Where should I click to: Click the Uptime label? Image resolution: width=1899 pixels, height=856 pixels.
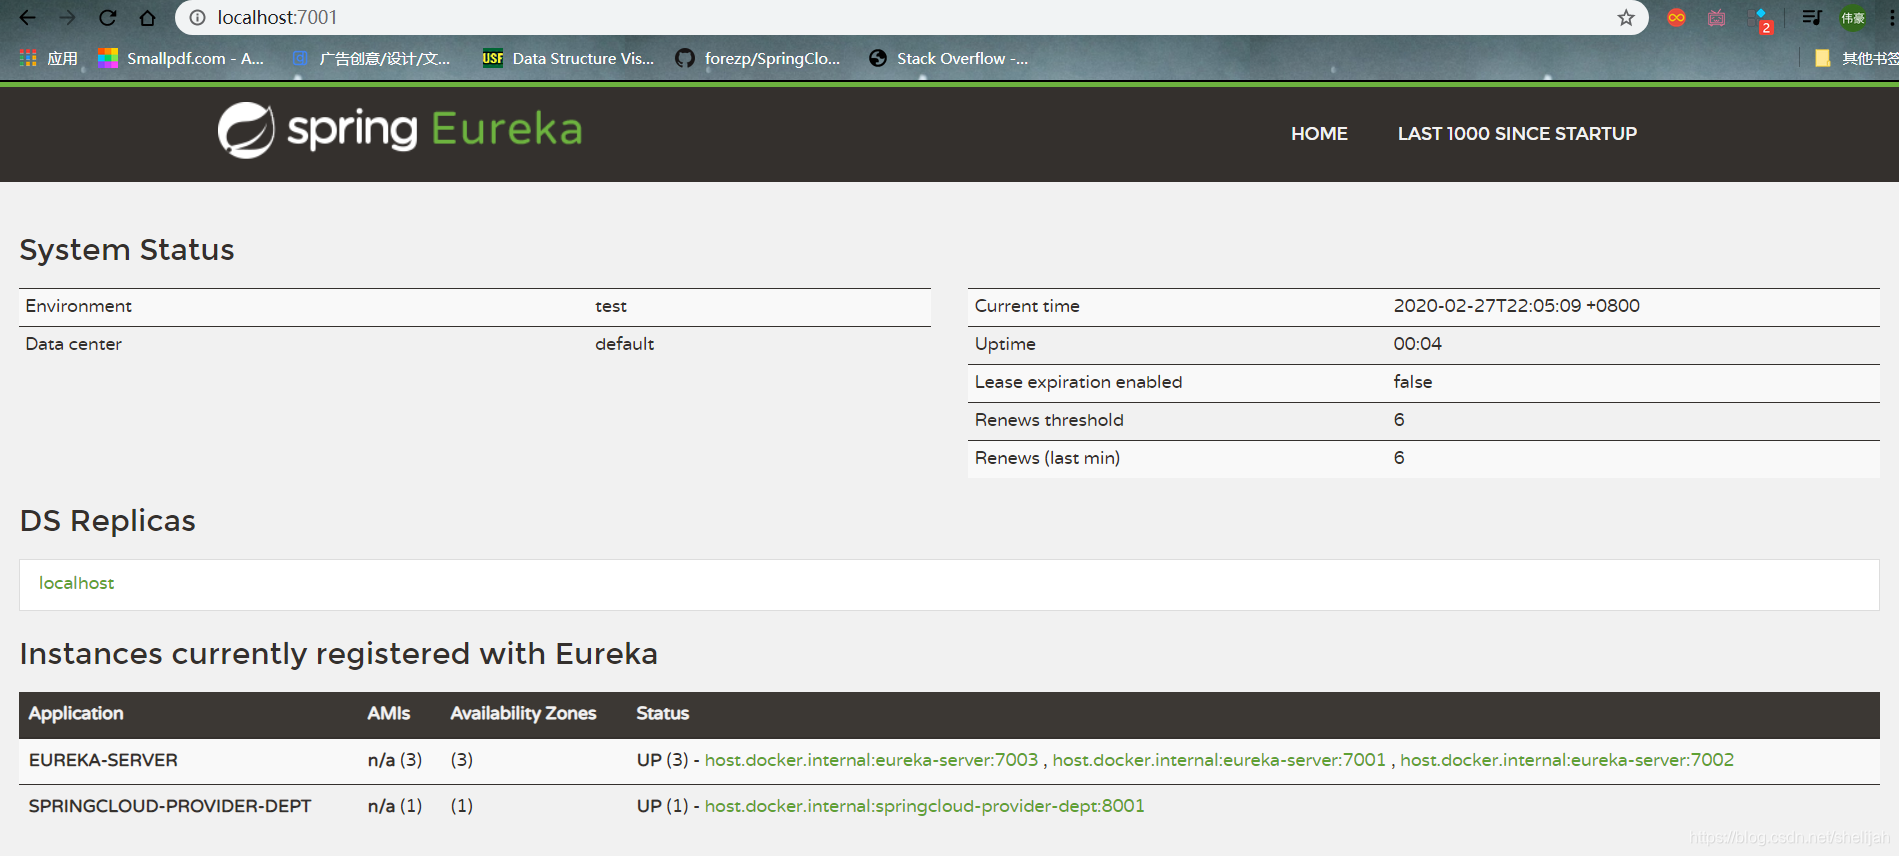pos(1005,344)
